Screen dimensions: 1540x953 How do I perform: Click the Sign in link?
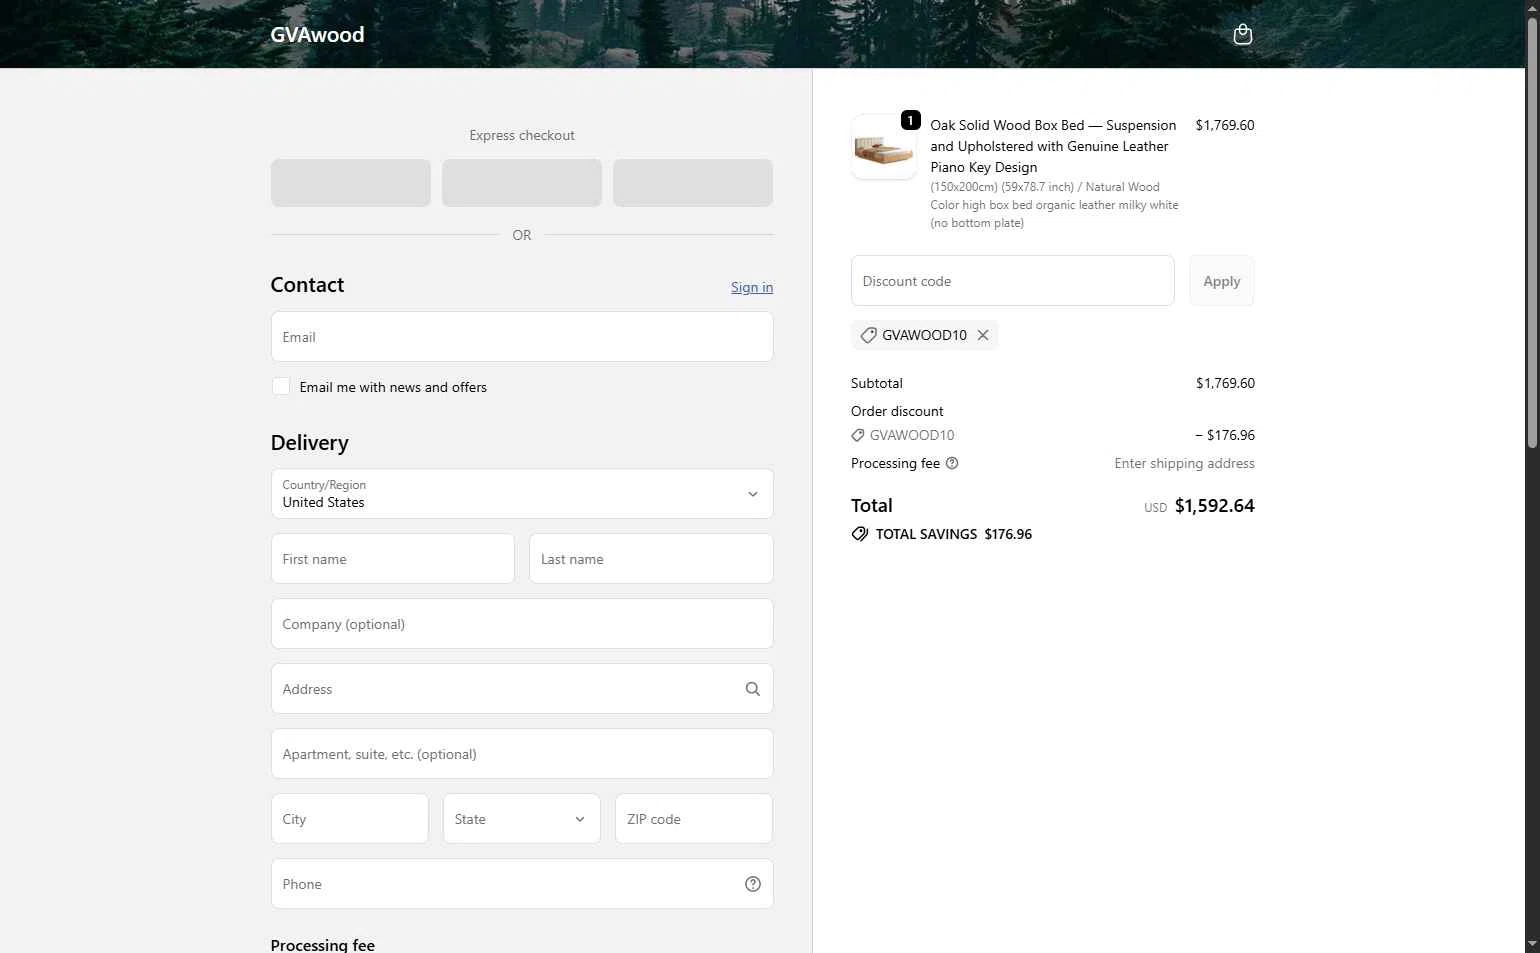click(752, 287)
